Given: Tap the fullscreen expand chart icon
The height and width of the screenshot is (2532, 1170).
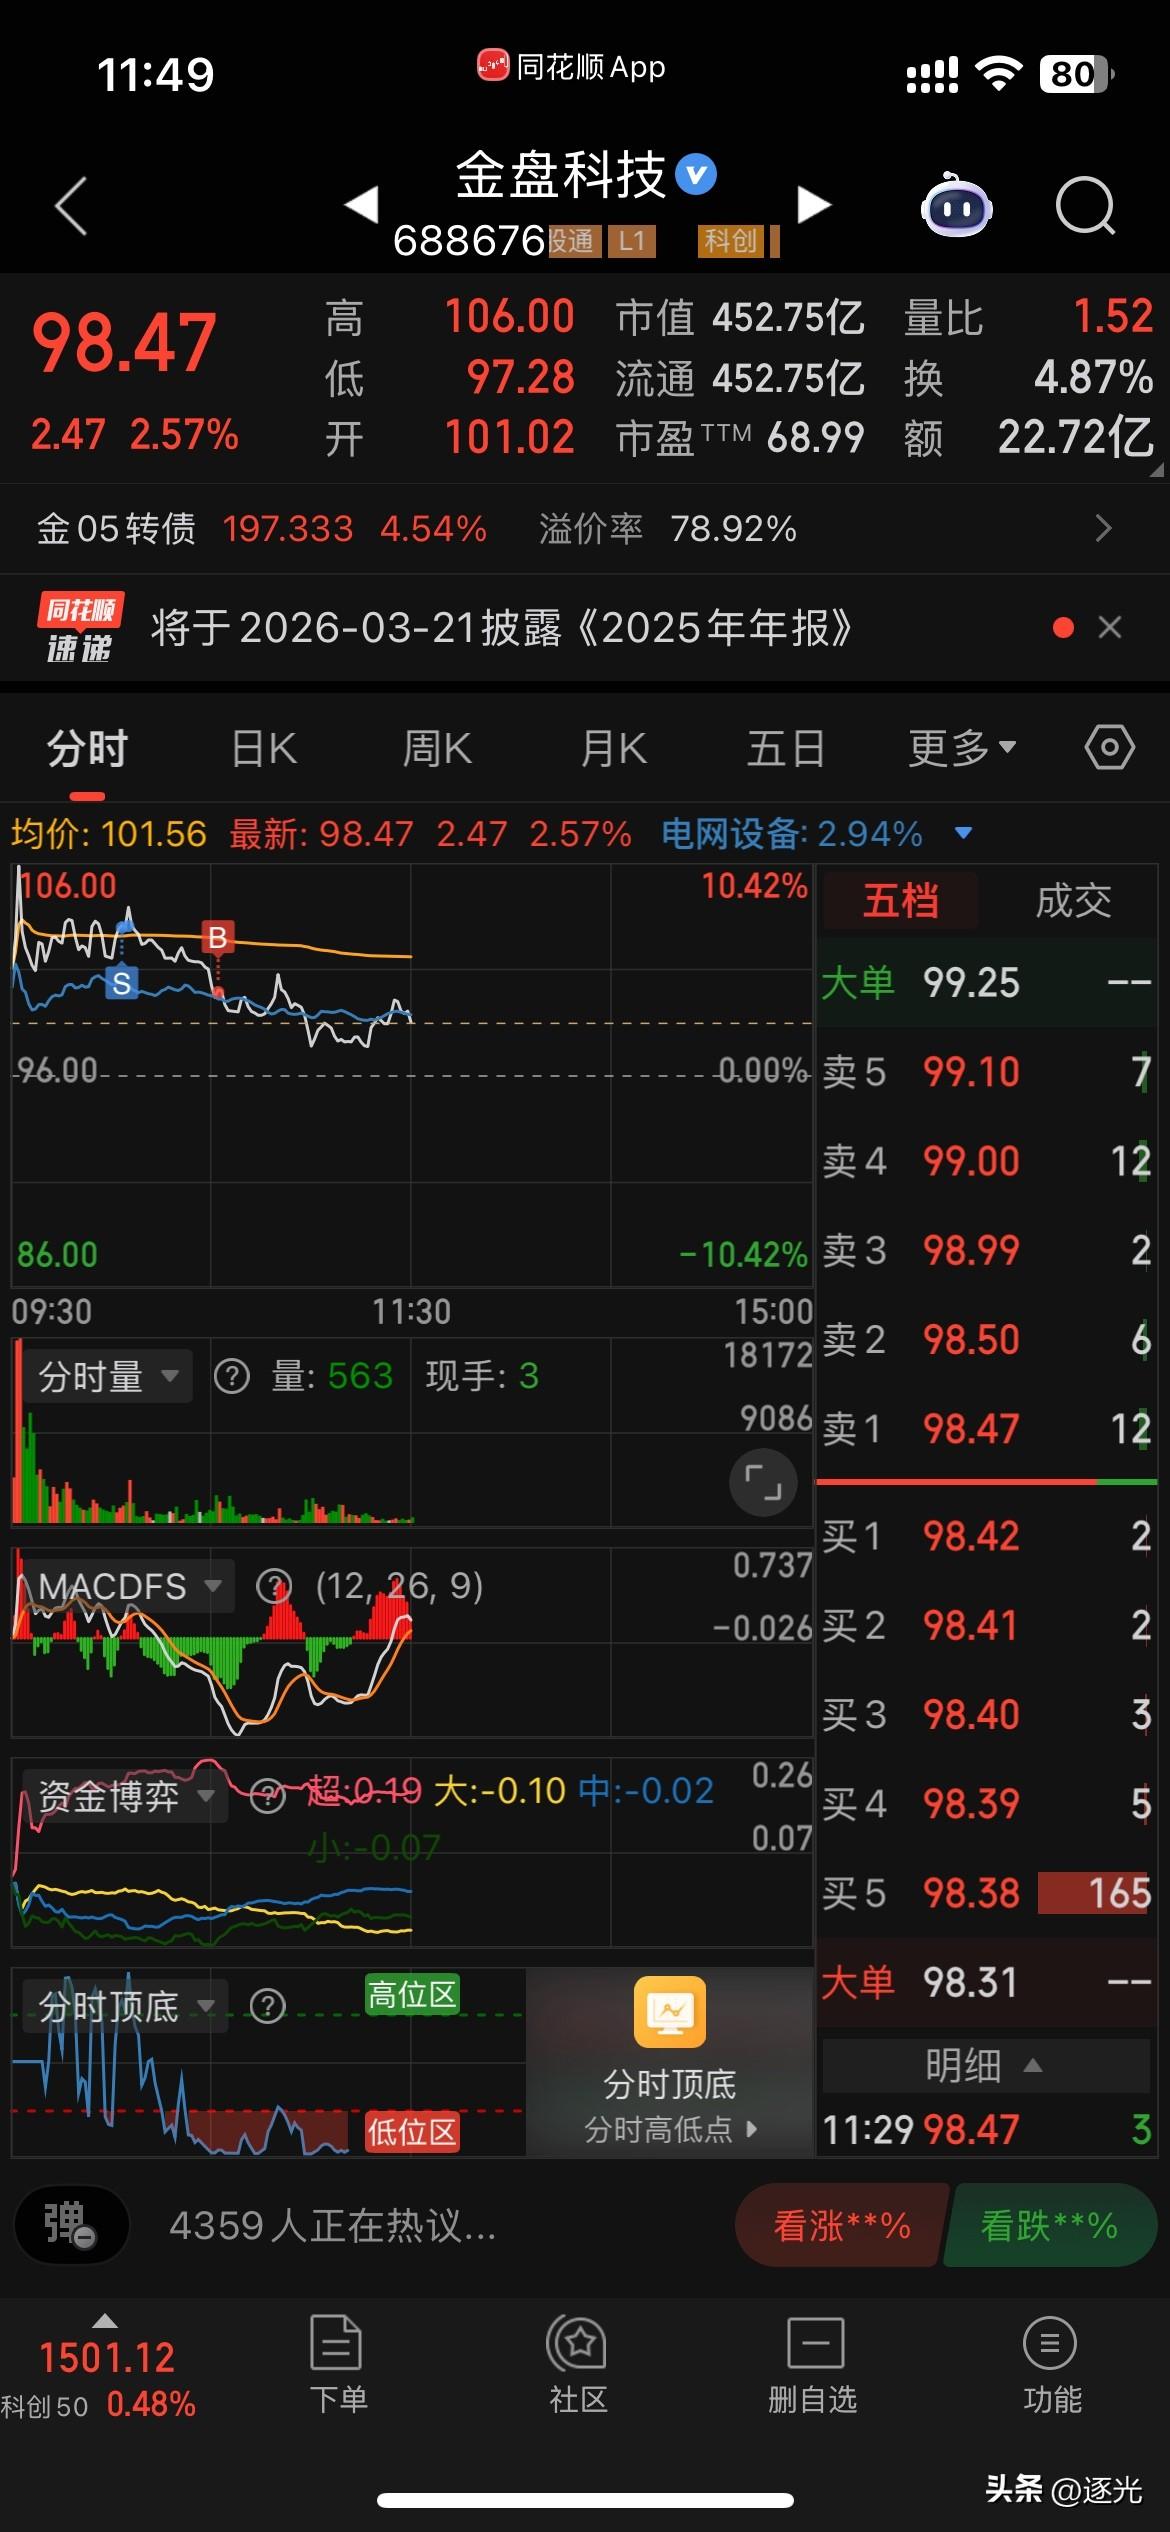Looking at the screenshot, I should (763, 1482).
